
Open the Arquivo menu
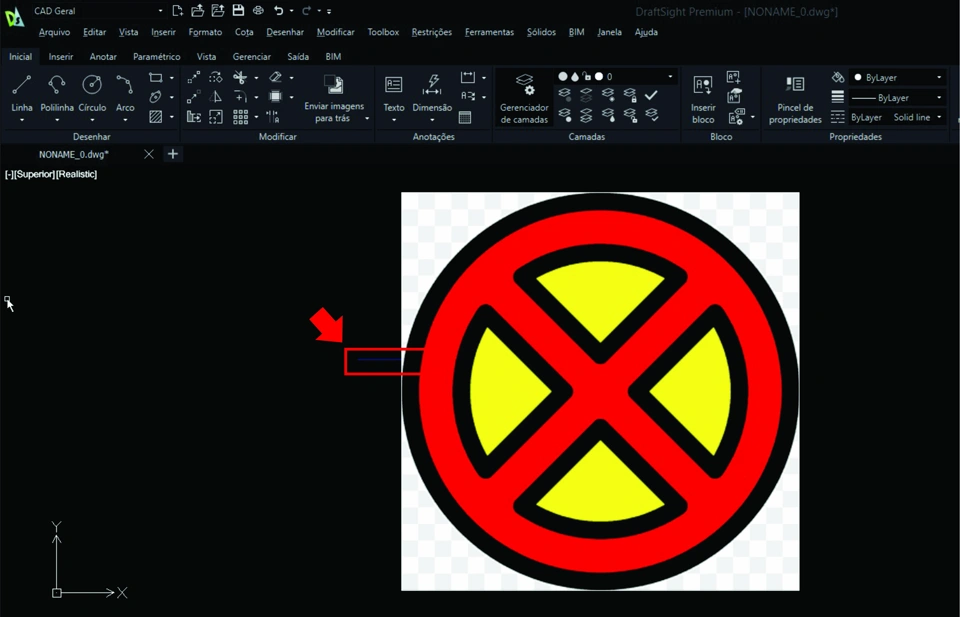coord(54,32)
